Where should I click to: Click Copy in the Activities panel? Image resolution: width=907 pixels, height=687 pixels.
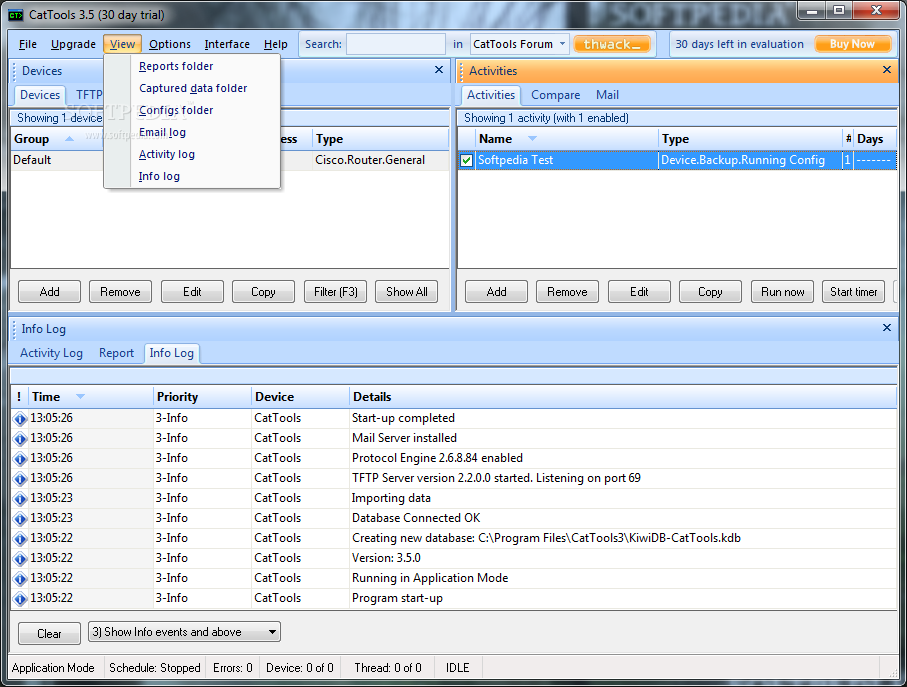710,292
